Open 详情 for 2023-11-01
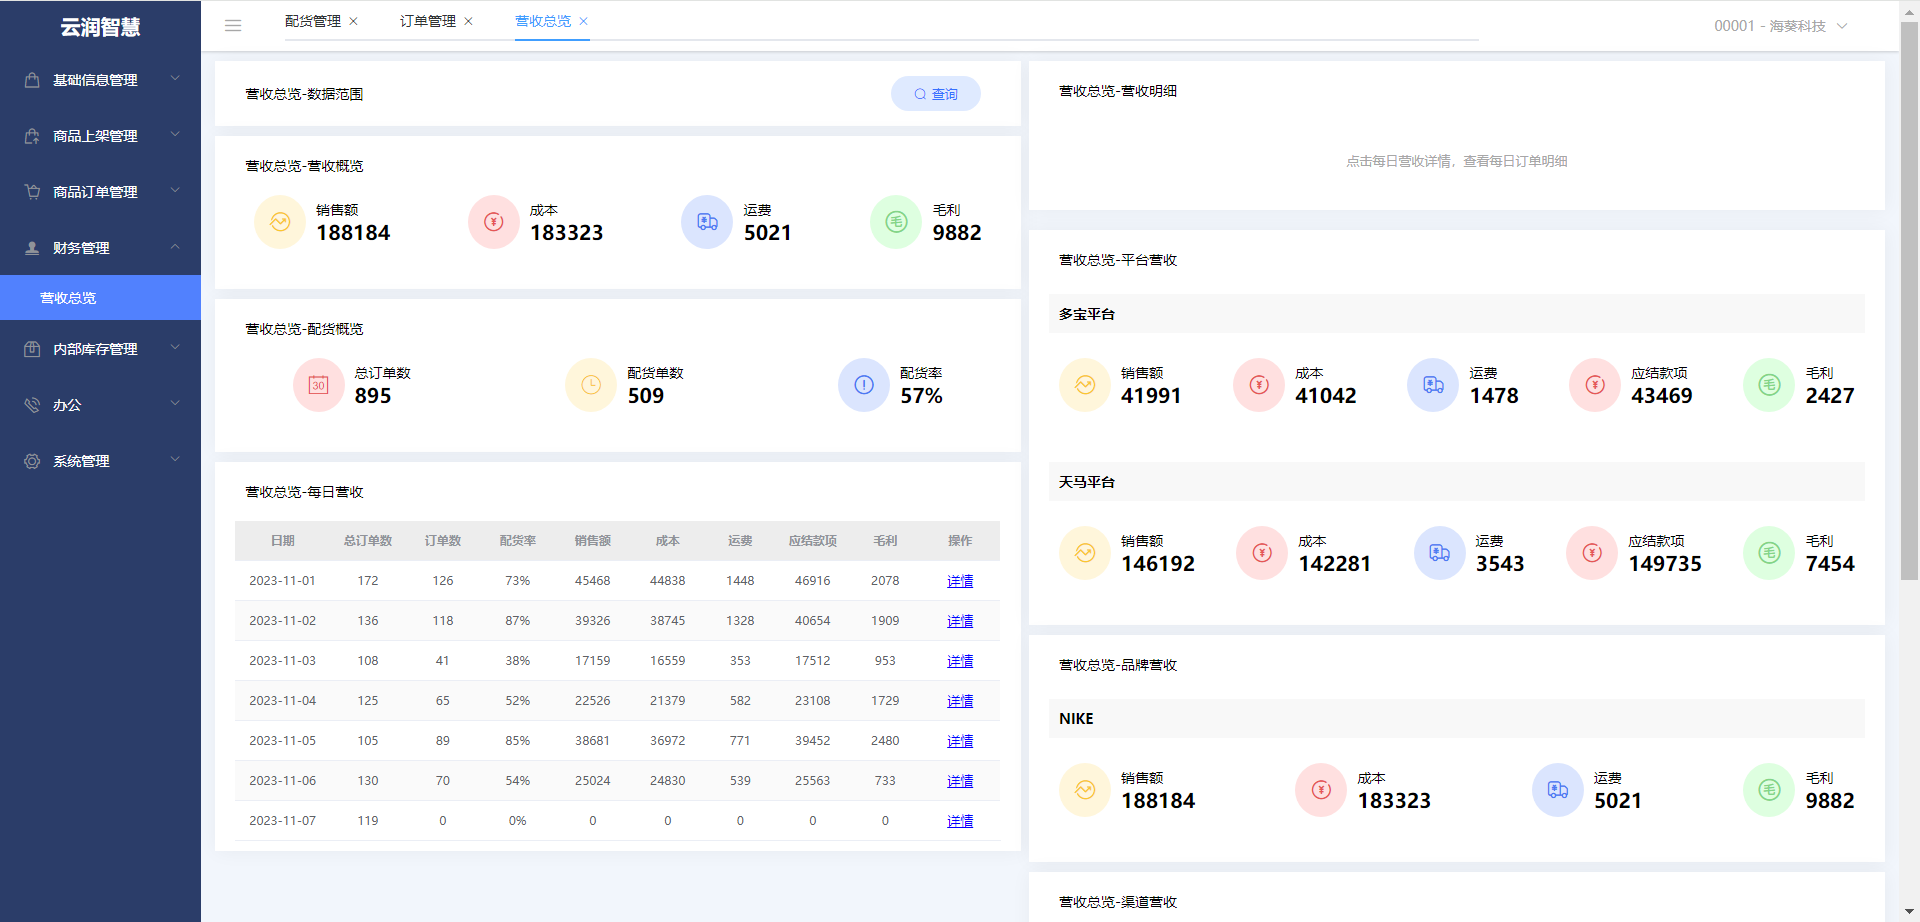Viewport: 1920px width, 922px height. tap(960, 581)
